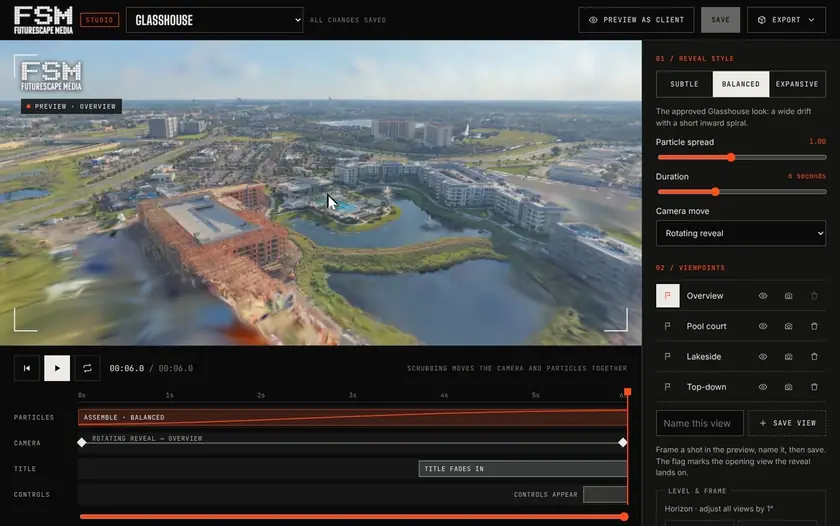
Task: Click the trash icon for Overview viewpoint
Action: [x=814, y=296]
